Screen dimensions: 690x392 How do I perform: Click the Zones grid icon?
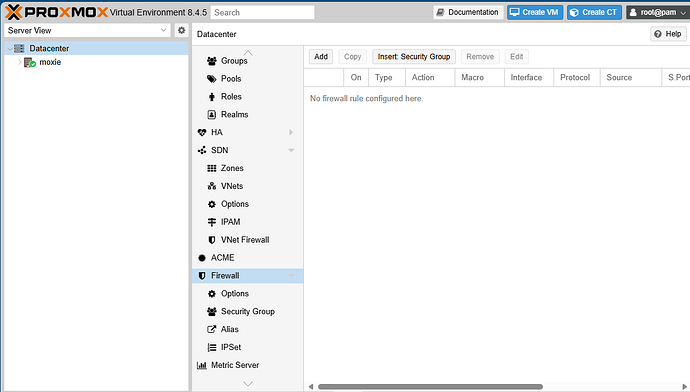point(212,168)
